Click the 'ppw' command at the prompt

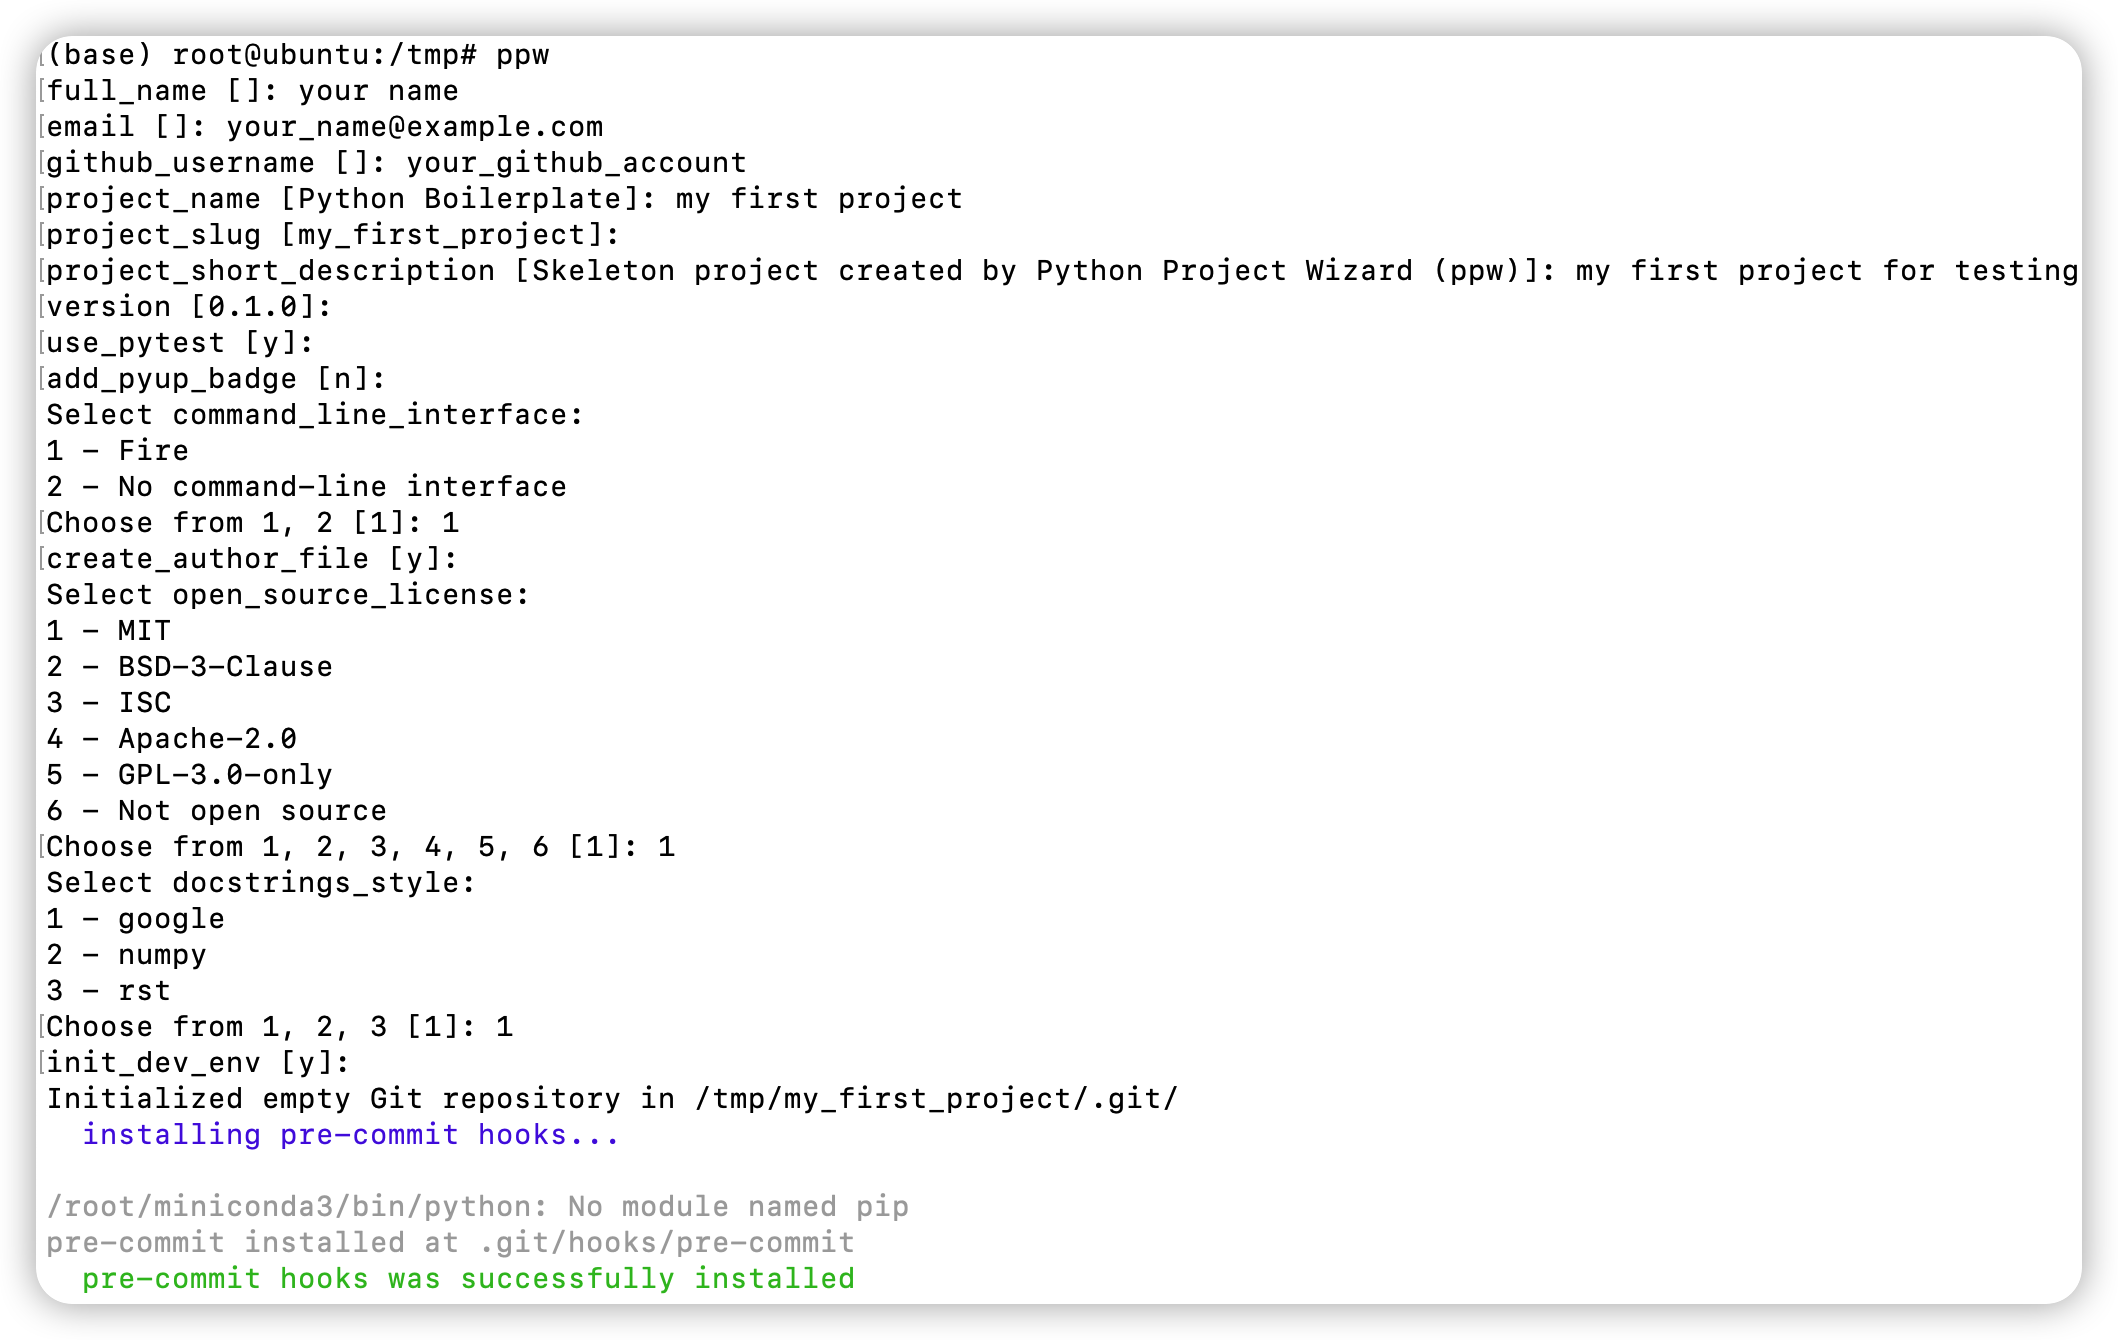522,55
